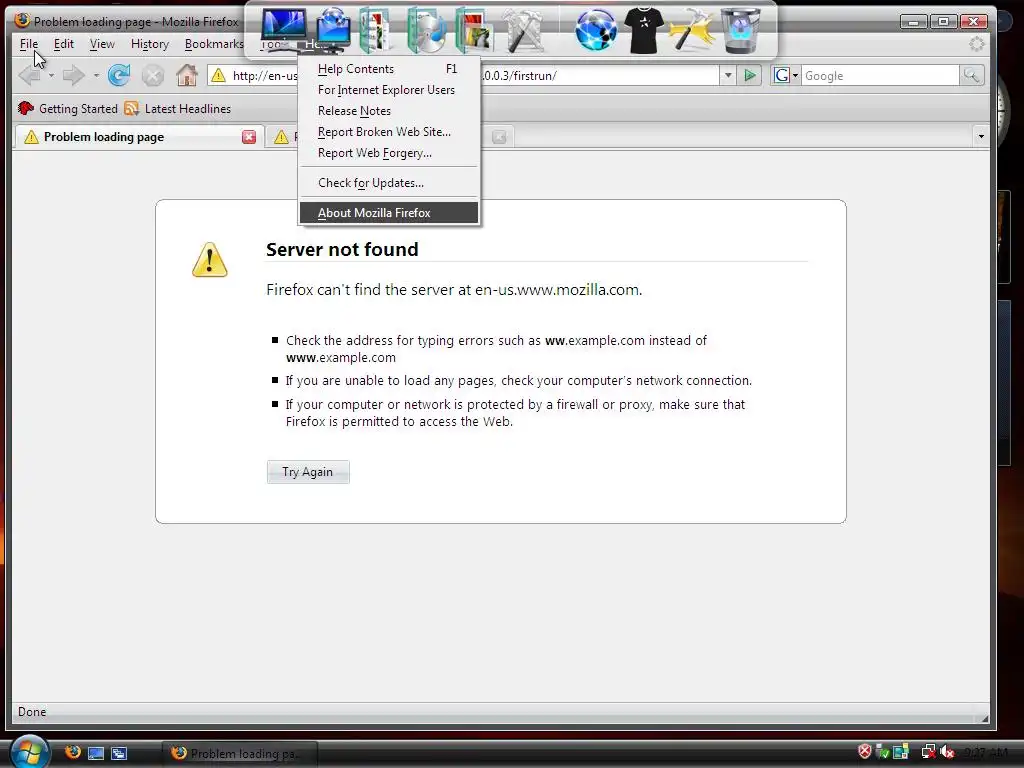Open the pictures folder dock icon
Viewport: 1024px width, 768px height.
[x=473, y=30]
